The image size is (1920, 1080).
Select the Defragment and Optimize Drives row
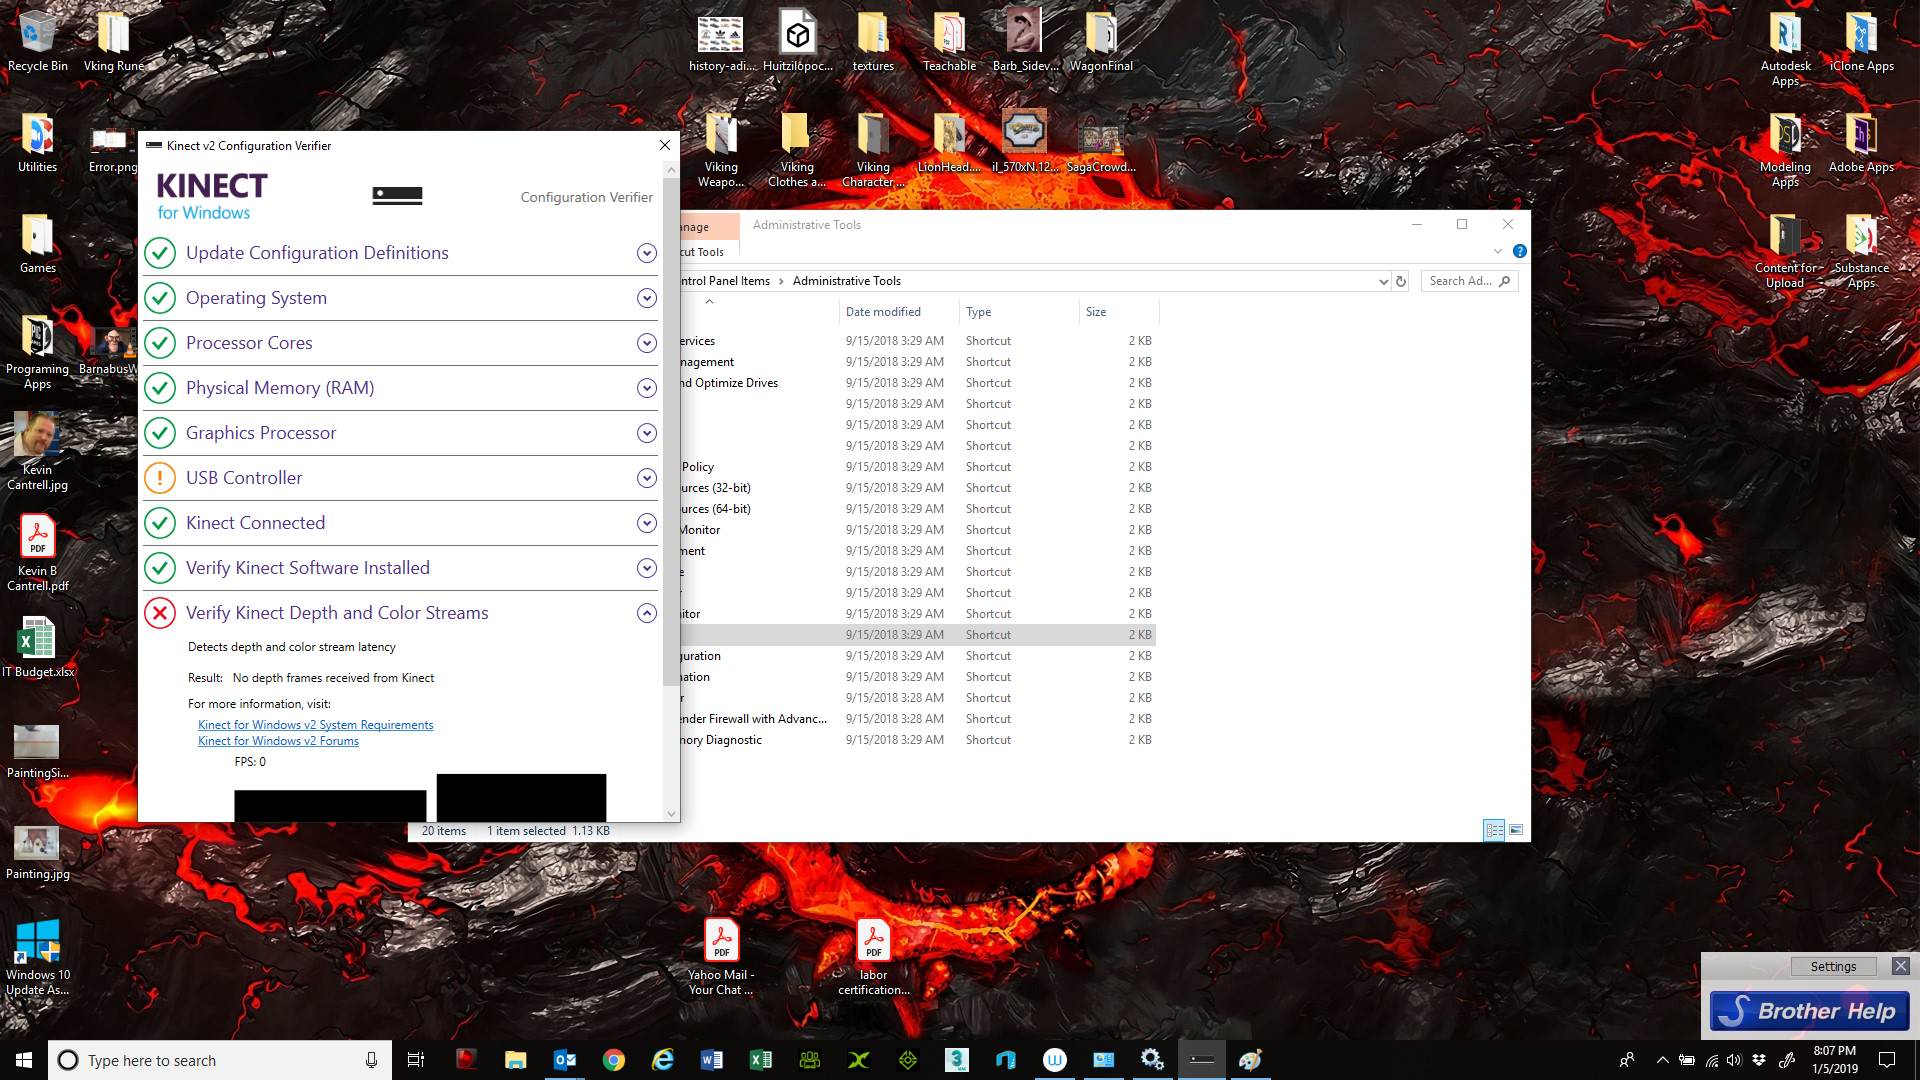click(x=917, y=383)
